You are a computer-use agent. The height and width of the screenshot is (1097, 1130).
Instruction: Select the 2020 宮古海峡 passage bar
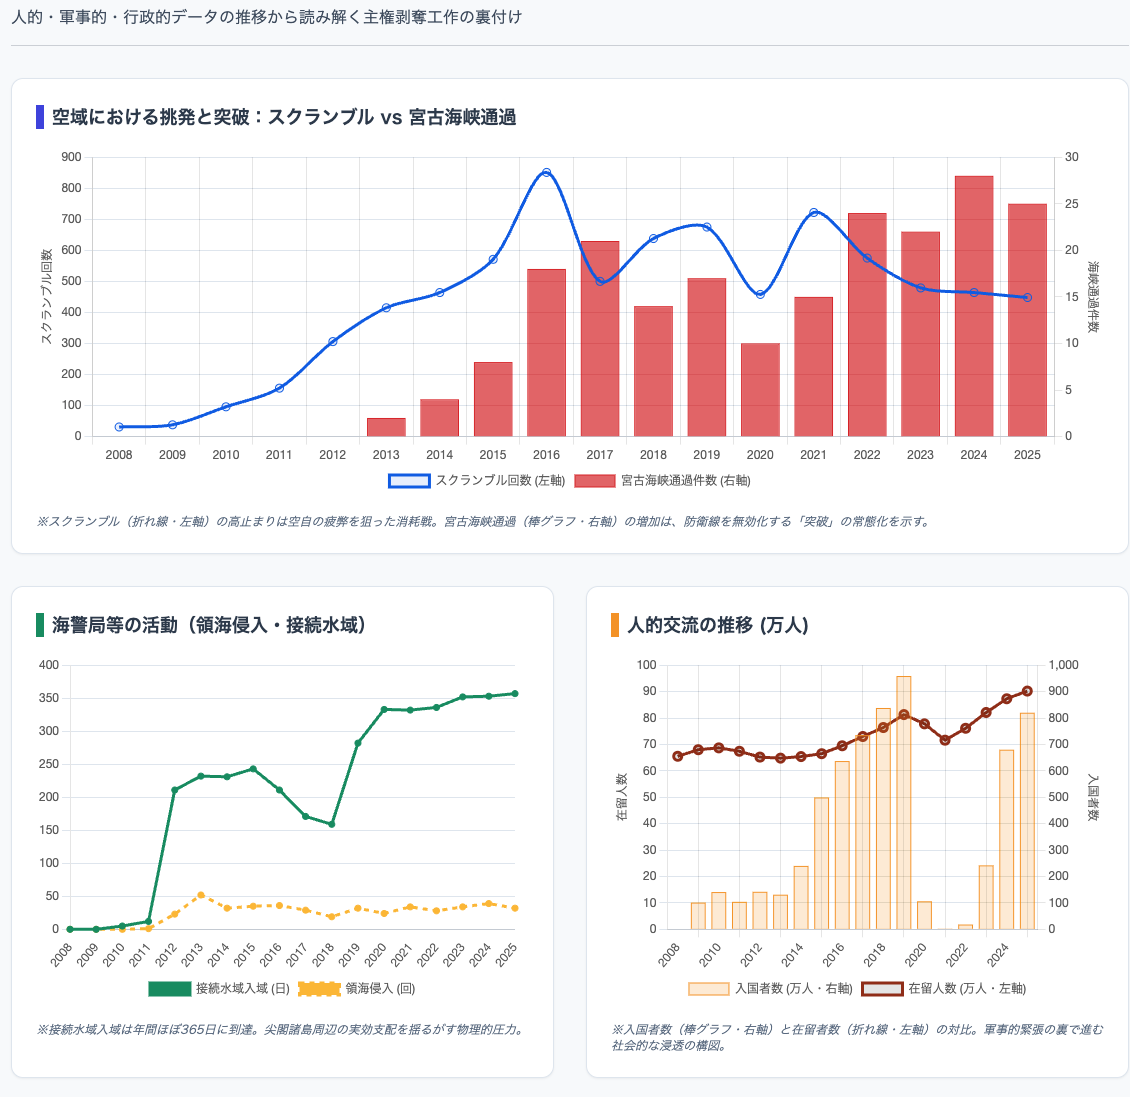click(760, 390)
